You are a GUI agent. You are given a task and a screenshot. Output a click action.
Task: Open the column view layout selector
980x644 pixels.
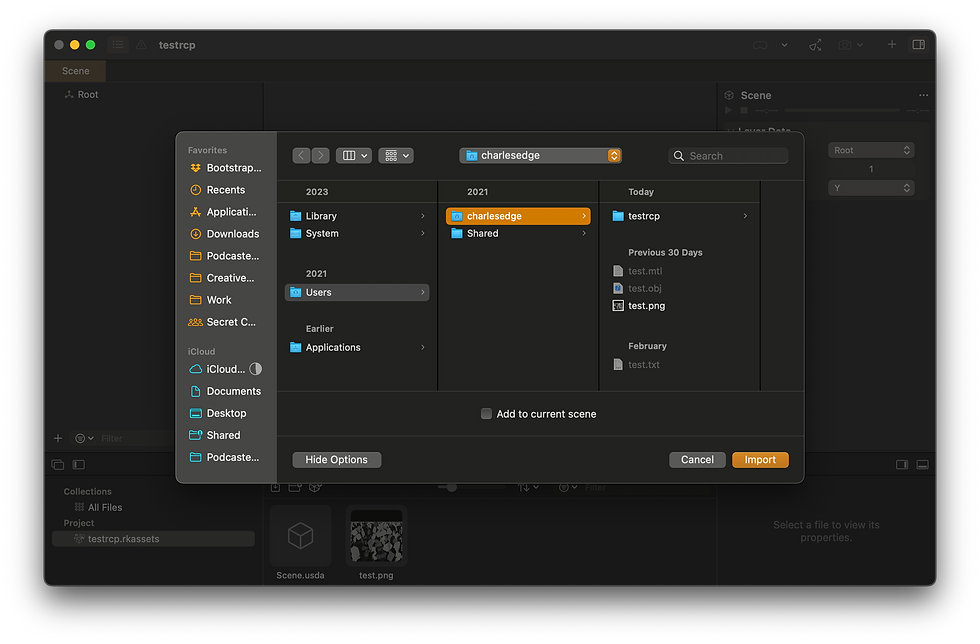pos(353,155)
